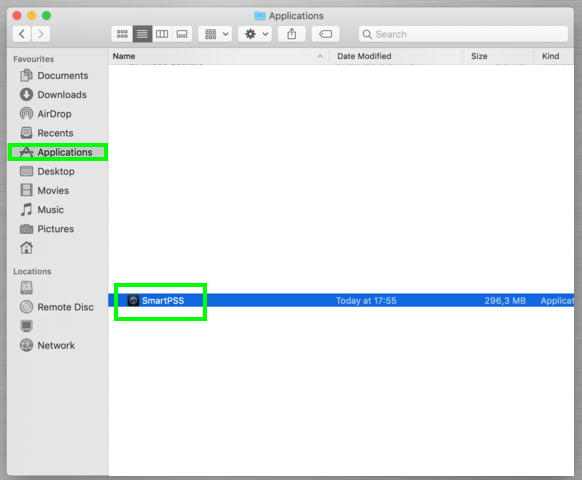Select list view button

pyautogui.click(x=142, y=34)
